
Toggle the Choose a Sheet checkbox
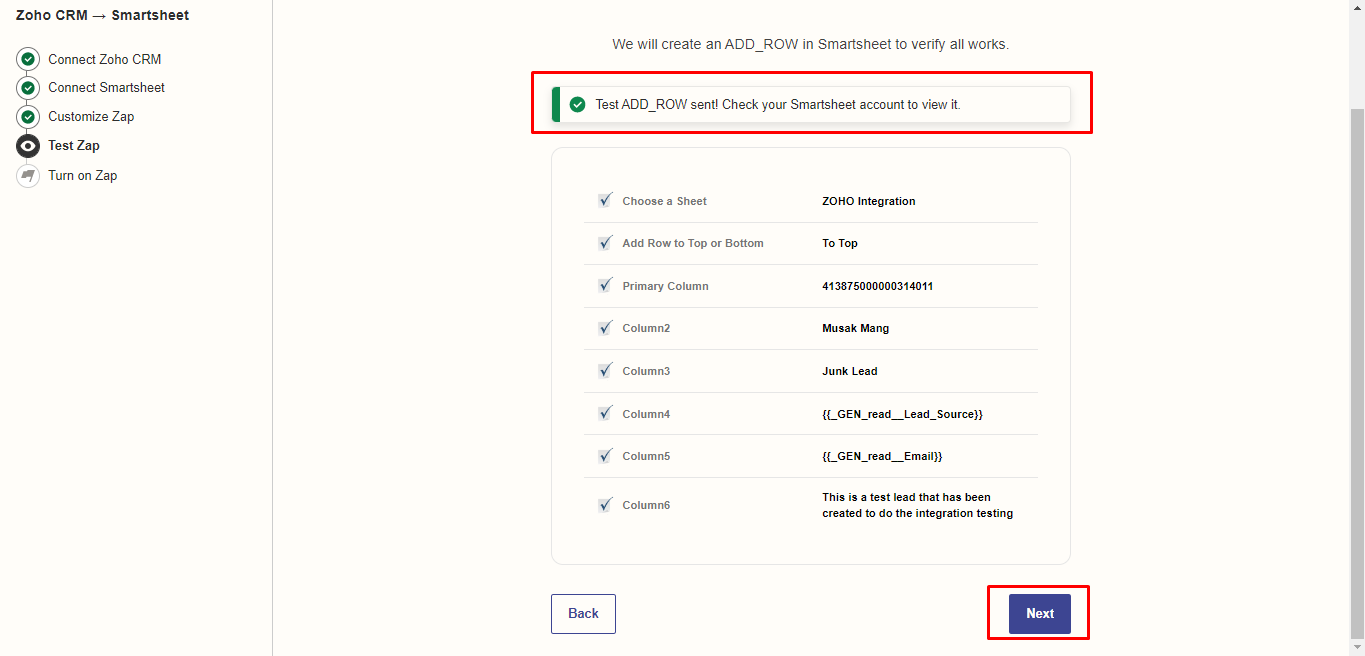pyautogui.click(x=605, y=200)
